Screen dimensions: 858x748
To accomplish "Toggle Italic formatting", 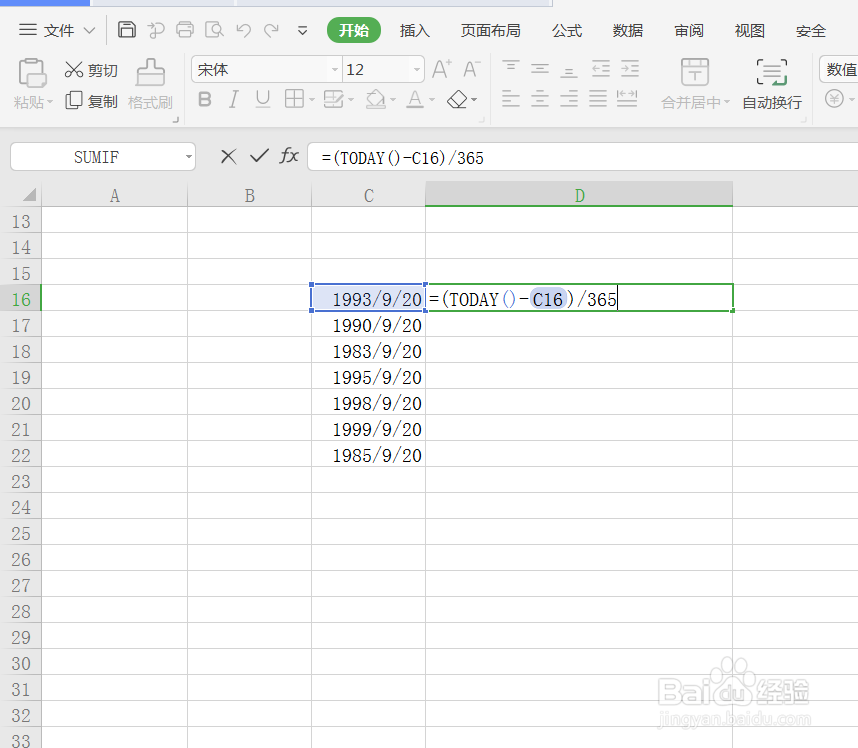I will [x=234, y=100].
